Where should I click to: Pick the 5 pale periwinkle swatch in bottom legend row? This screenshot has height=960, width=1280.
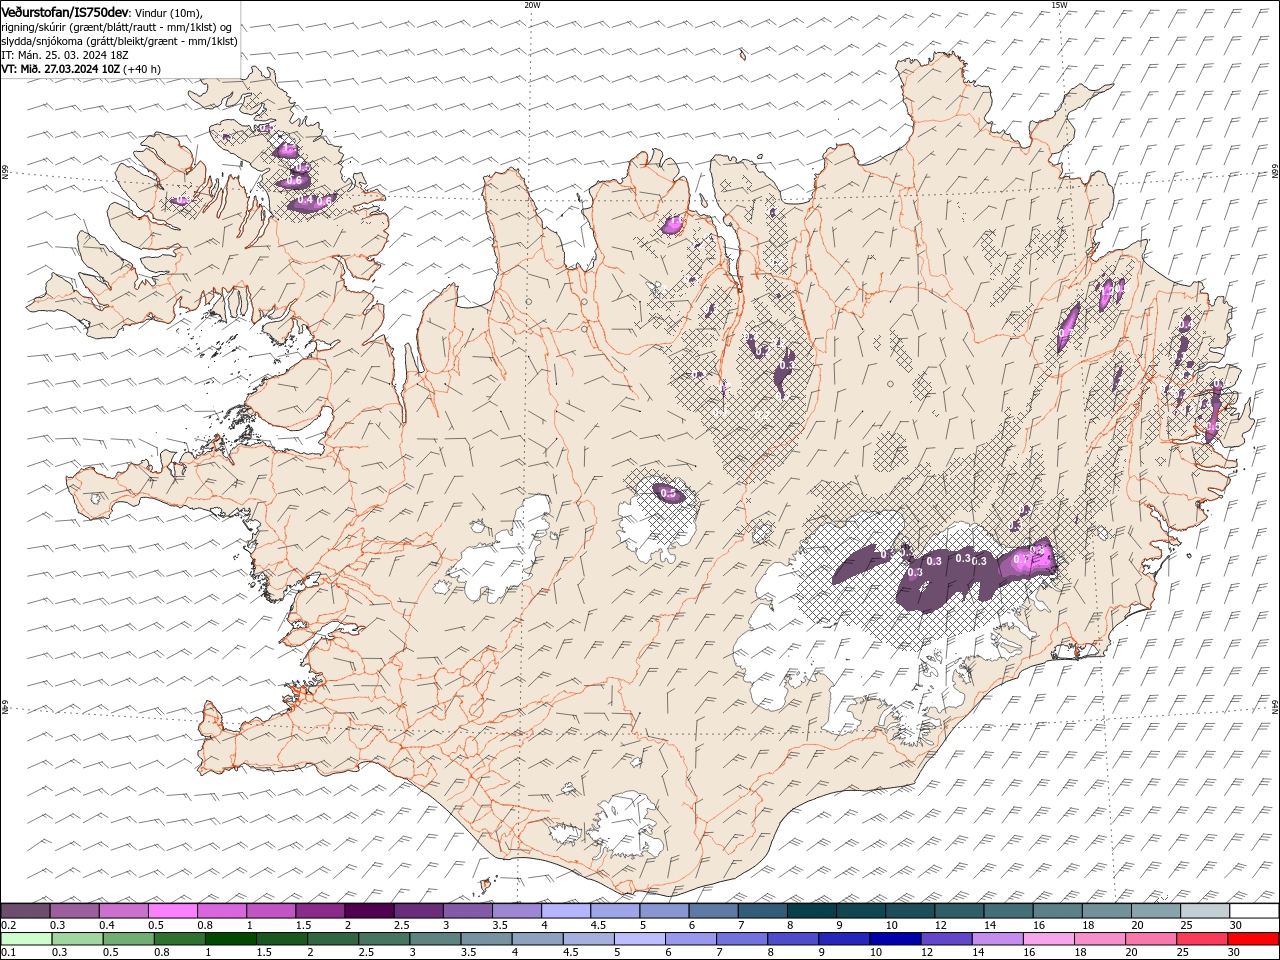640,939
